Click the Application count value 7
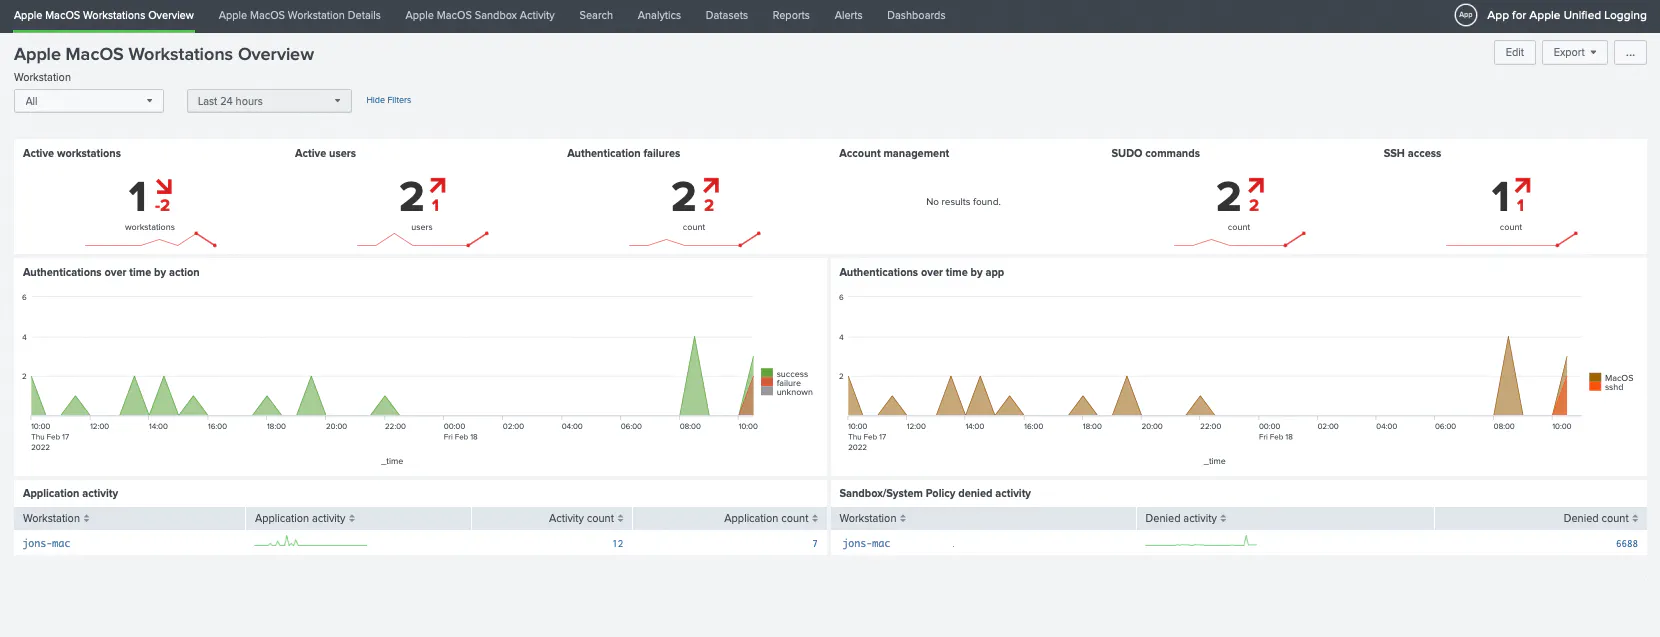This screenshot has height=637, width=1660. coord(815,544)
